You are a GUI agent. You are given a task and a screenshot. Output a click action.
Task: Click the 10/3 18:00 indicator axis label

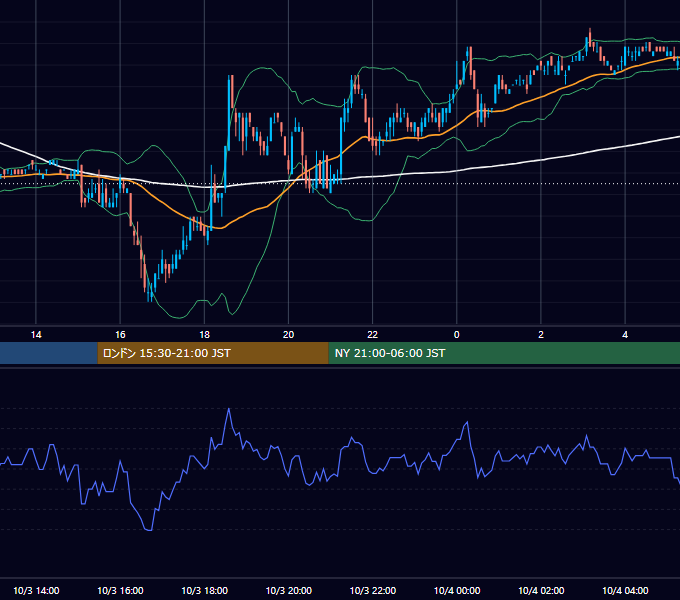pos(204,590)
